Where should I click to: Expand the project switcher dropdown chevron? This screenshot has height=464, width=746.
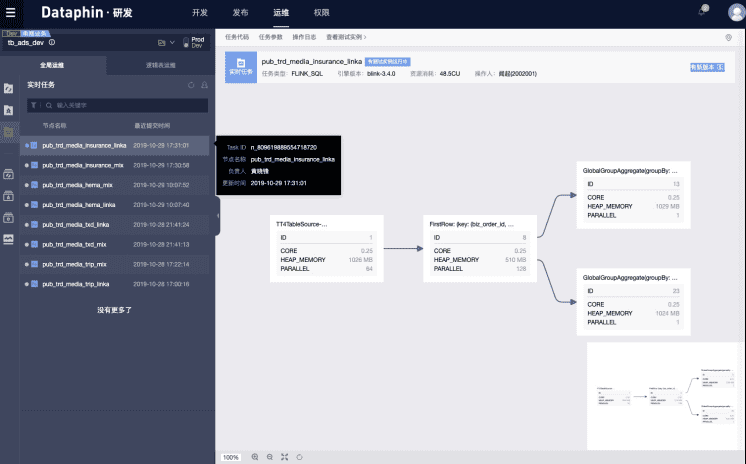(172, 42)
